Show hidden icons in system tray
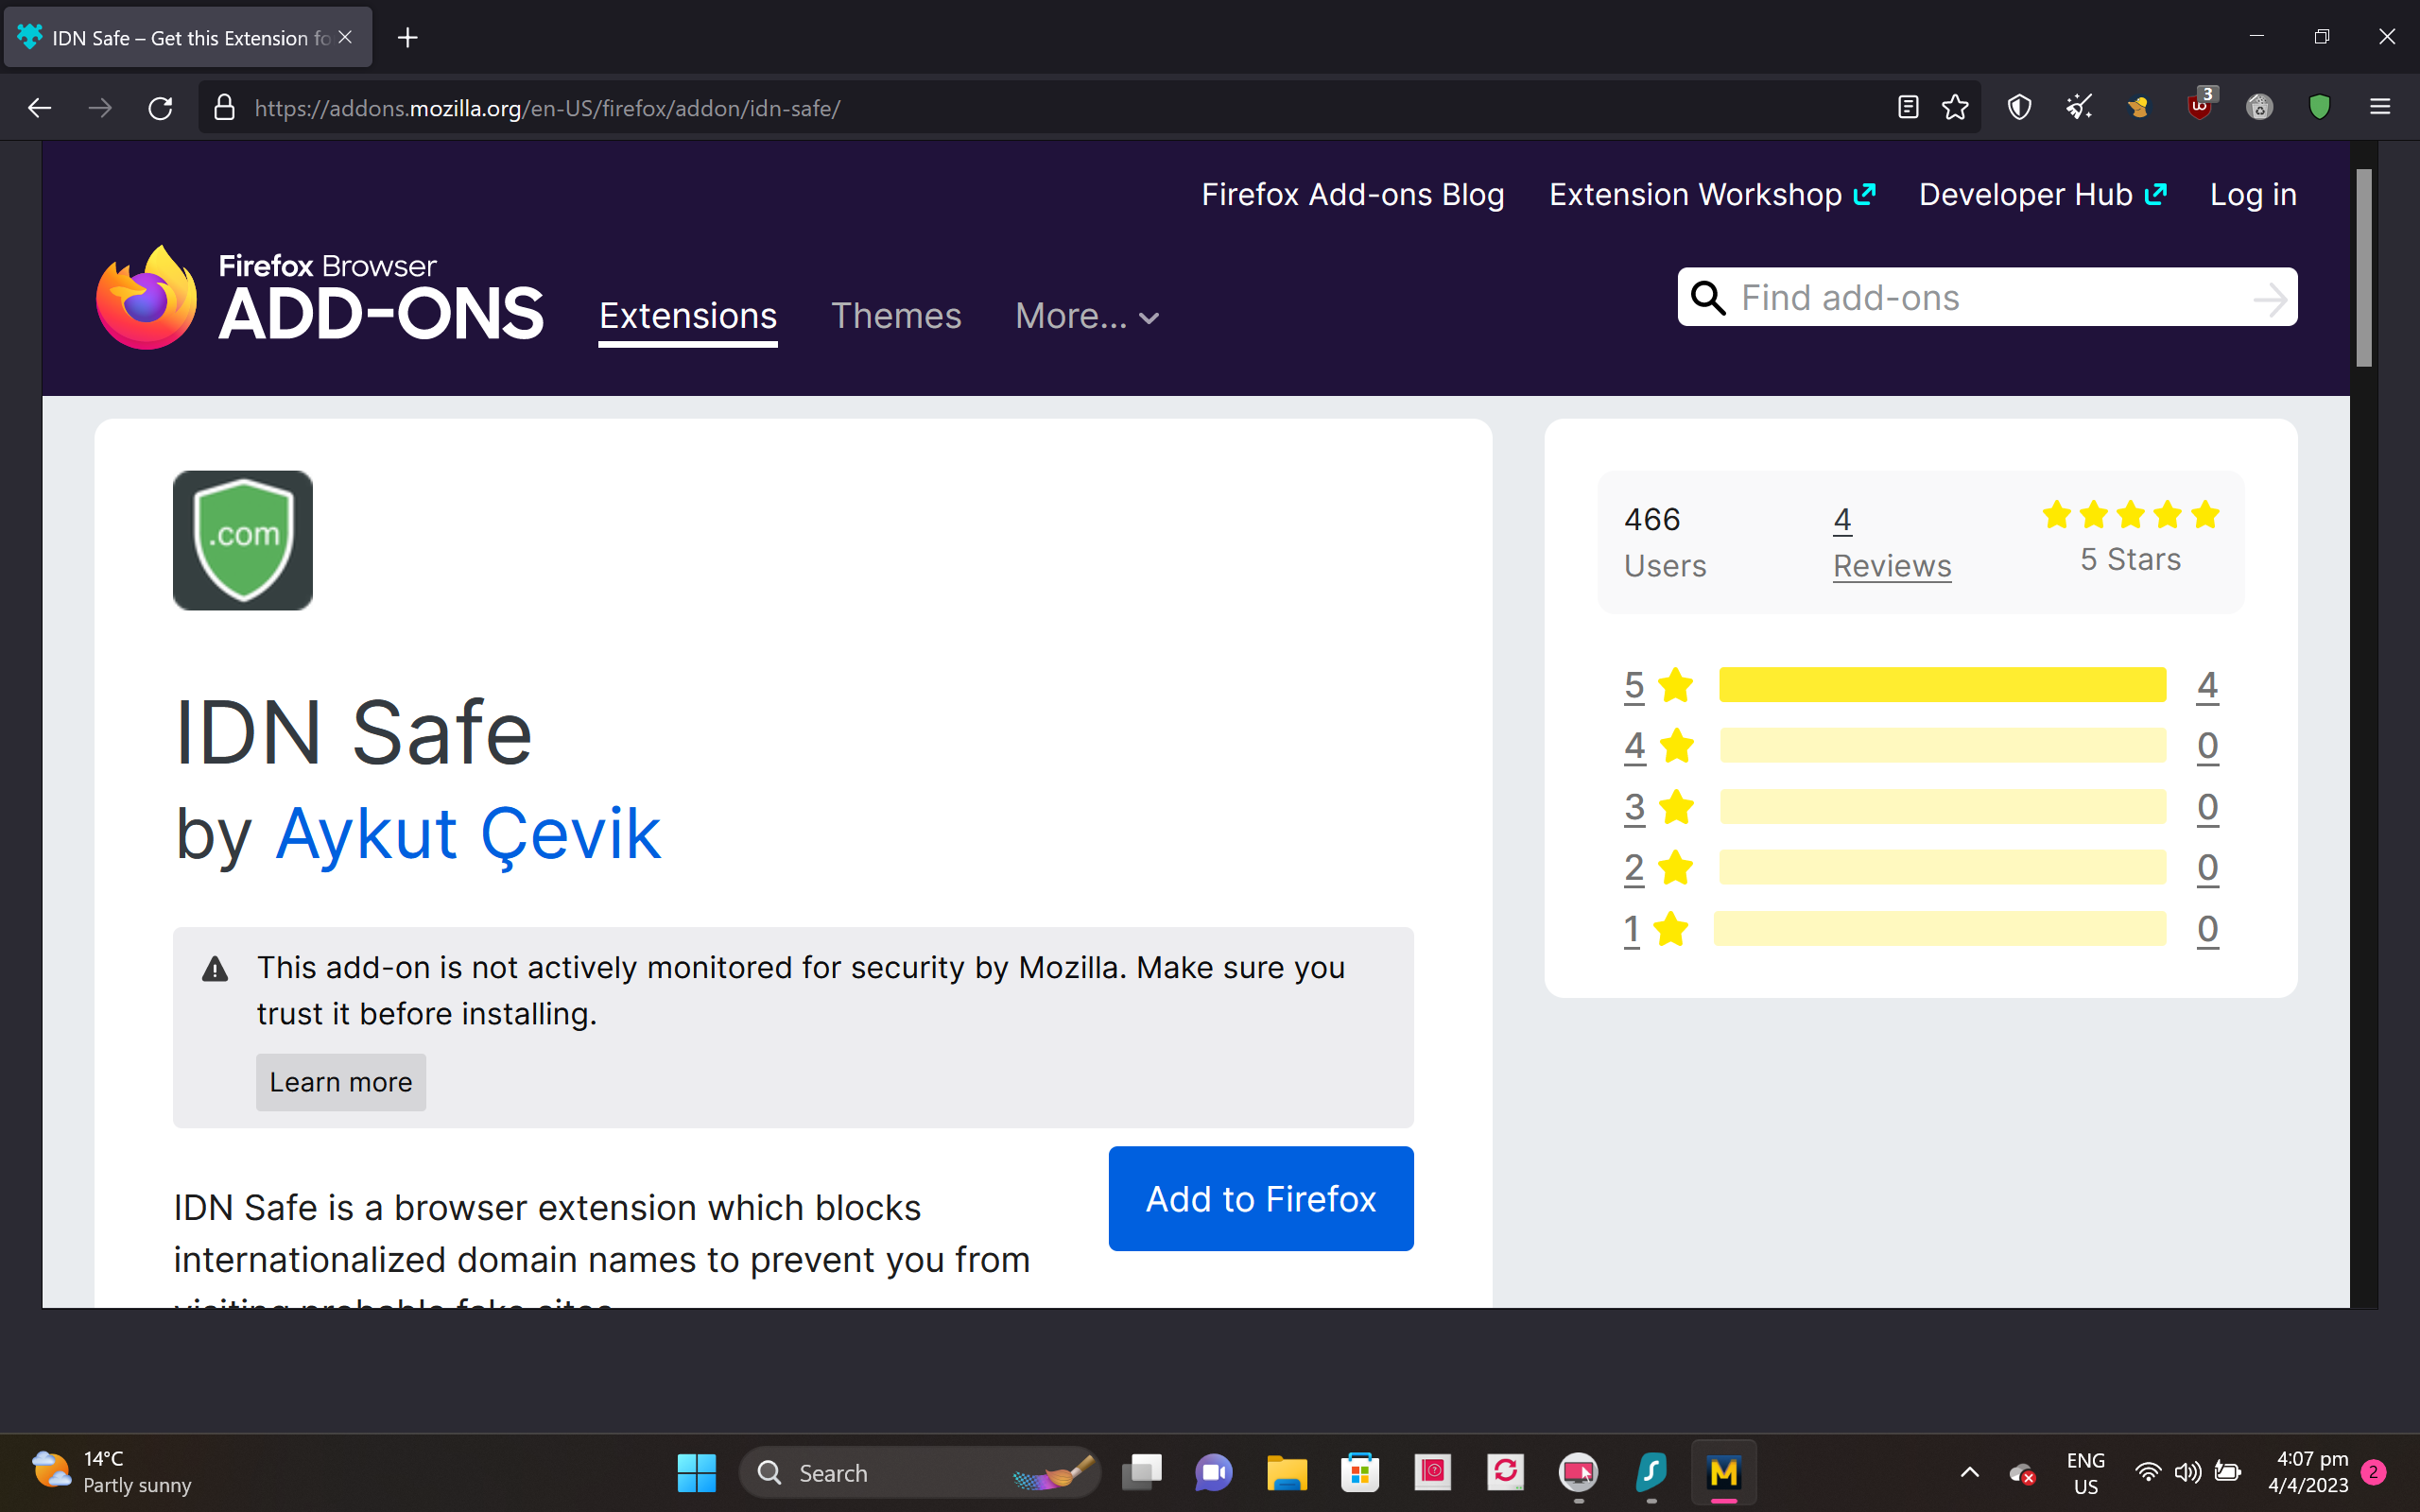The height and width of the screenshot is (1512, 2420). 1969,1472
